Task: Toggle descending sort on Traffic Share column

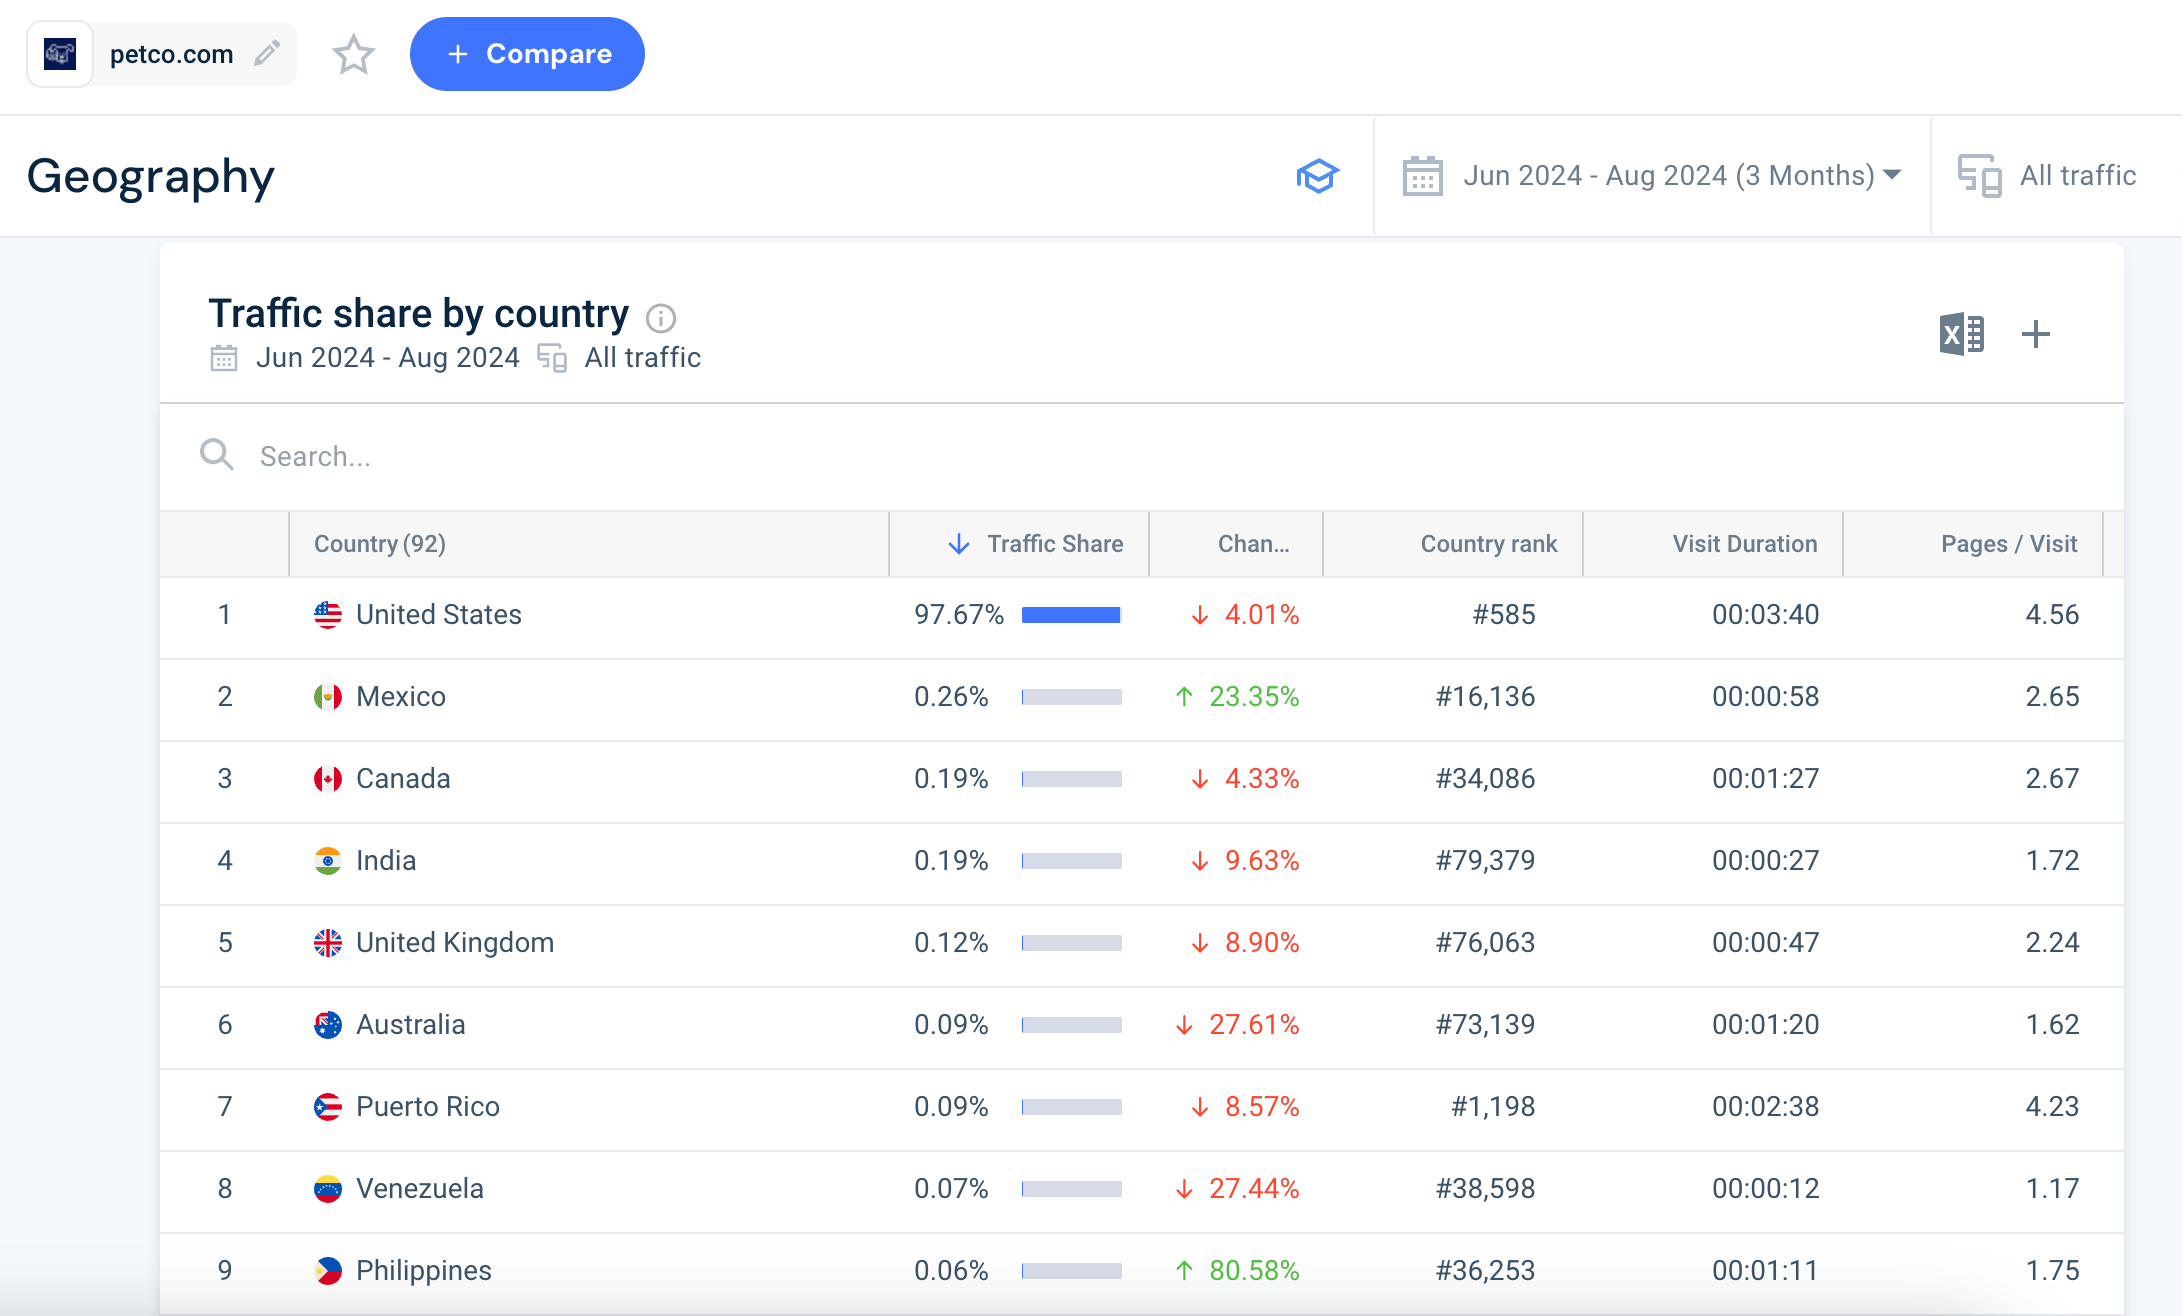Action: click(1054, 543)
